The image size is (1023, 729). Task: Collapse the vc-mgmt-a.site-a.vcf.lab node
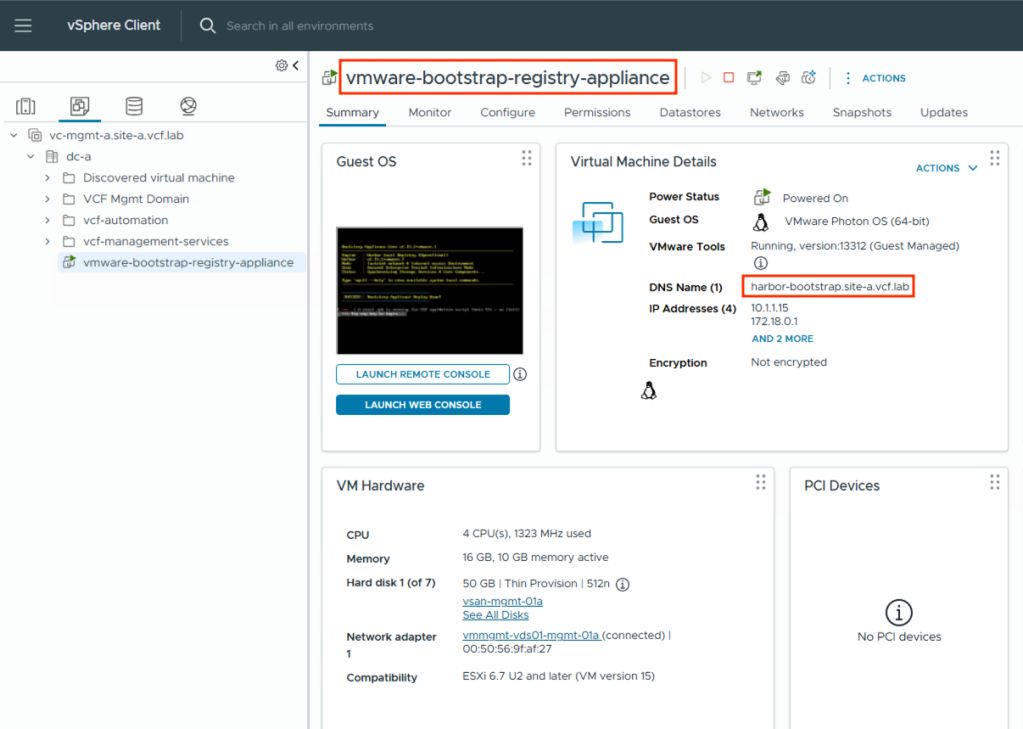(x=14, y=135)
